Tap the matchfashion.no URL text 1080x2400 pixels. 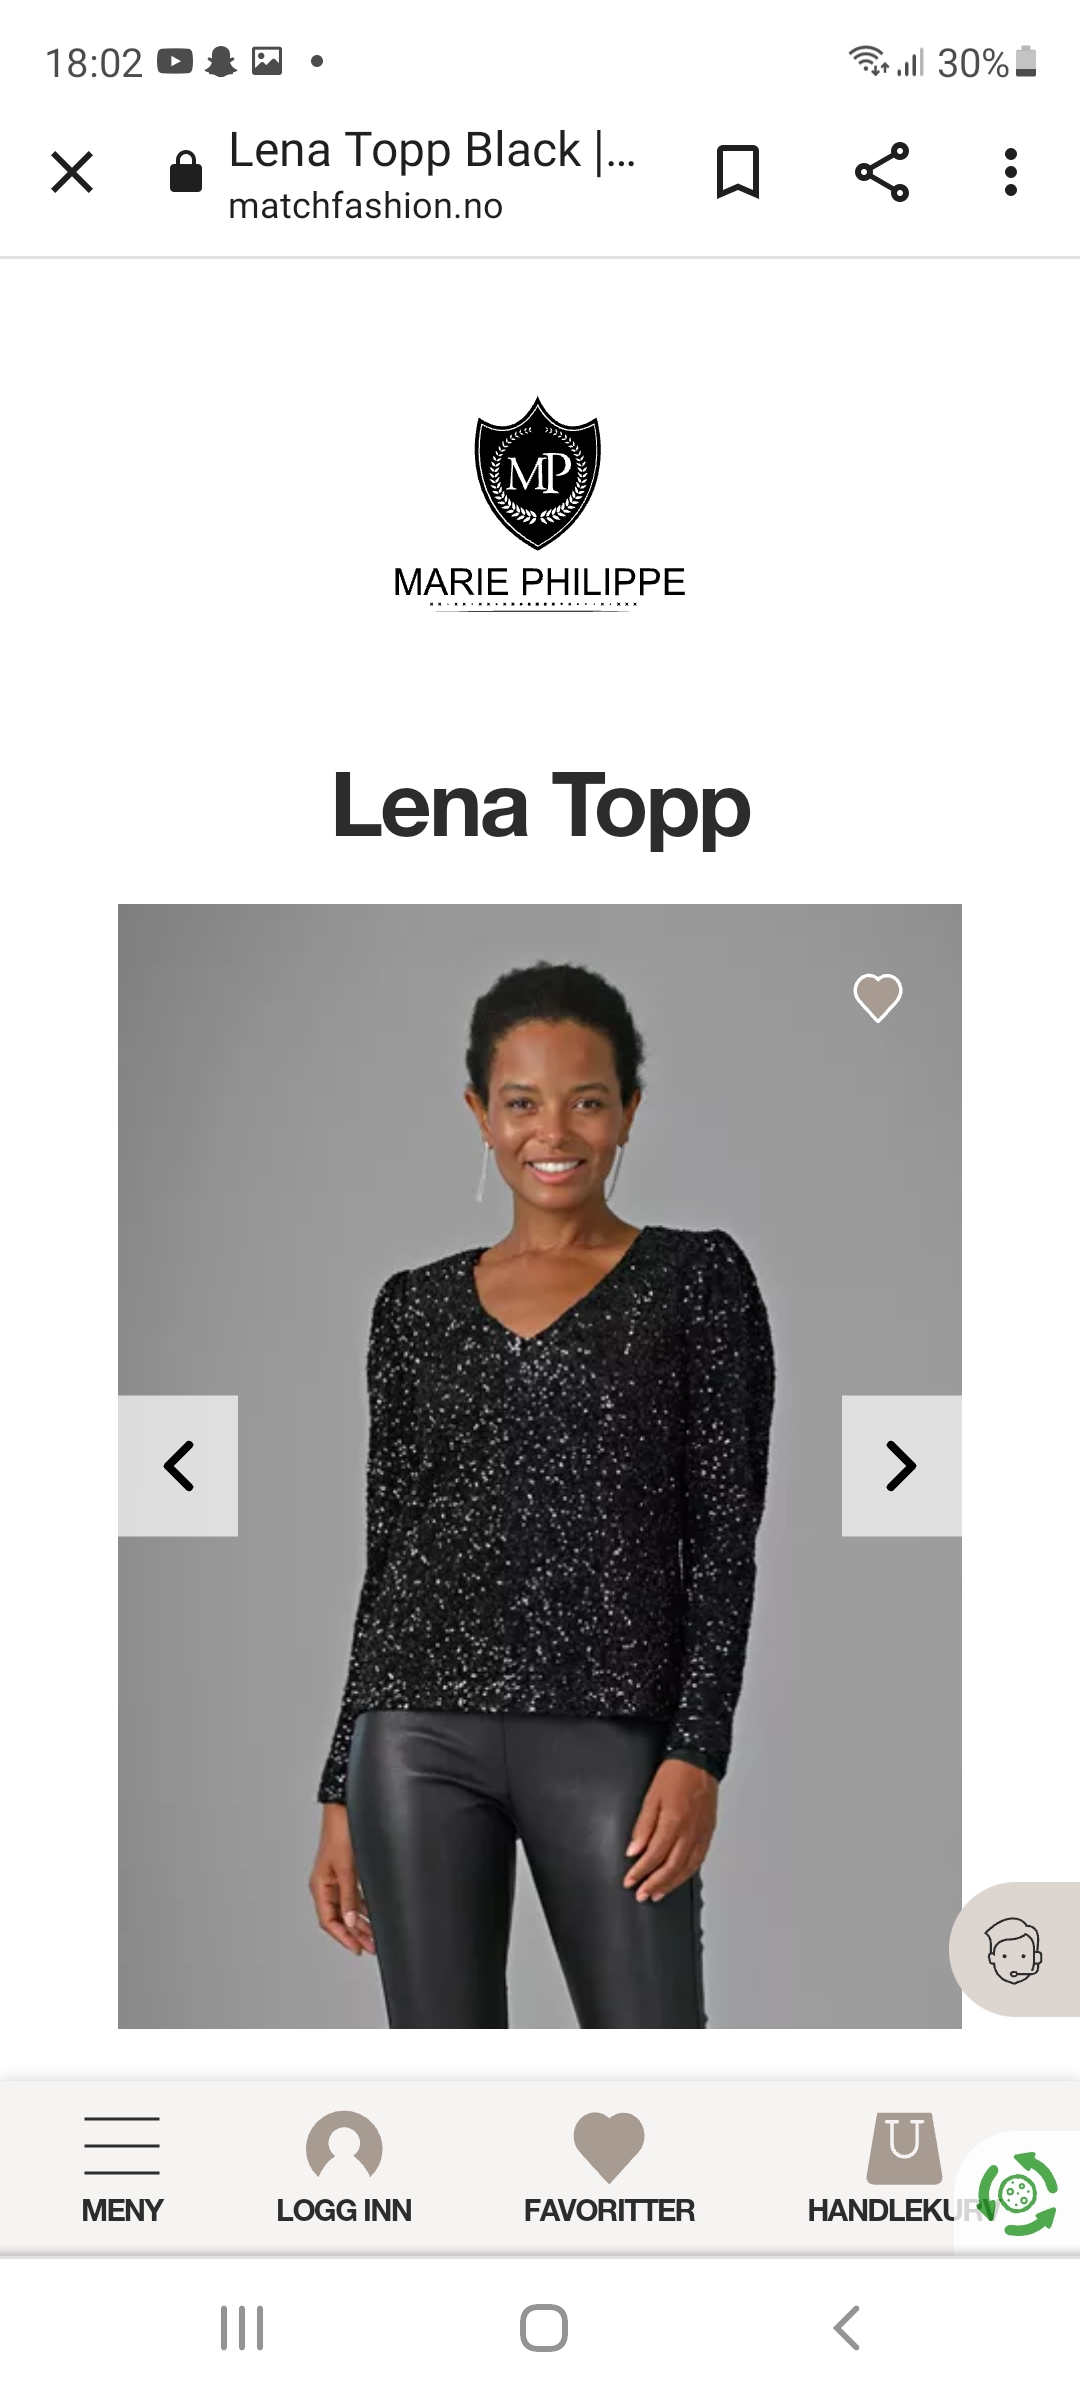coord(366,206)
